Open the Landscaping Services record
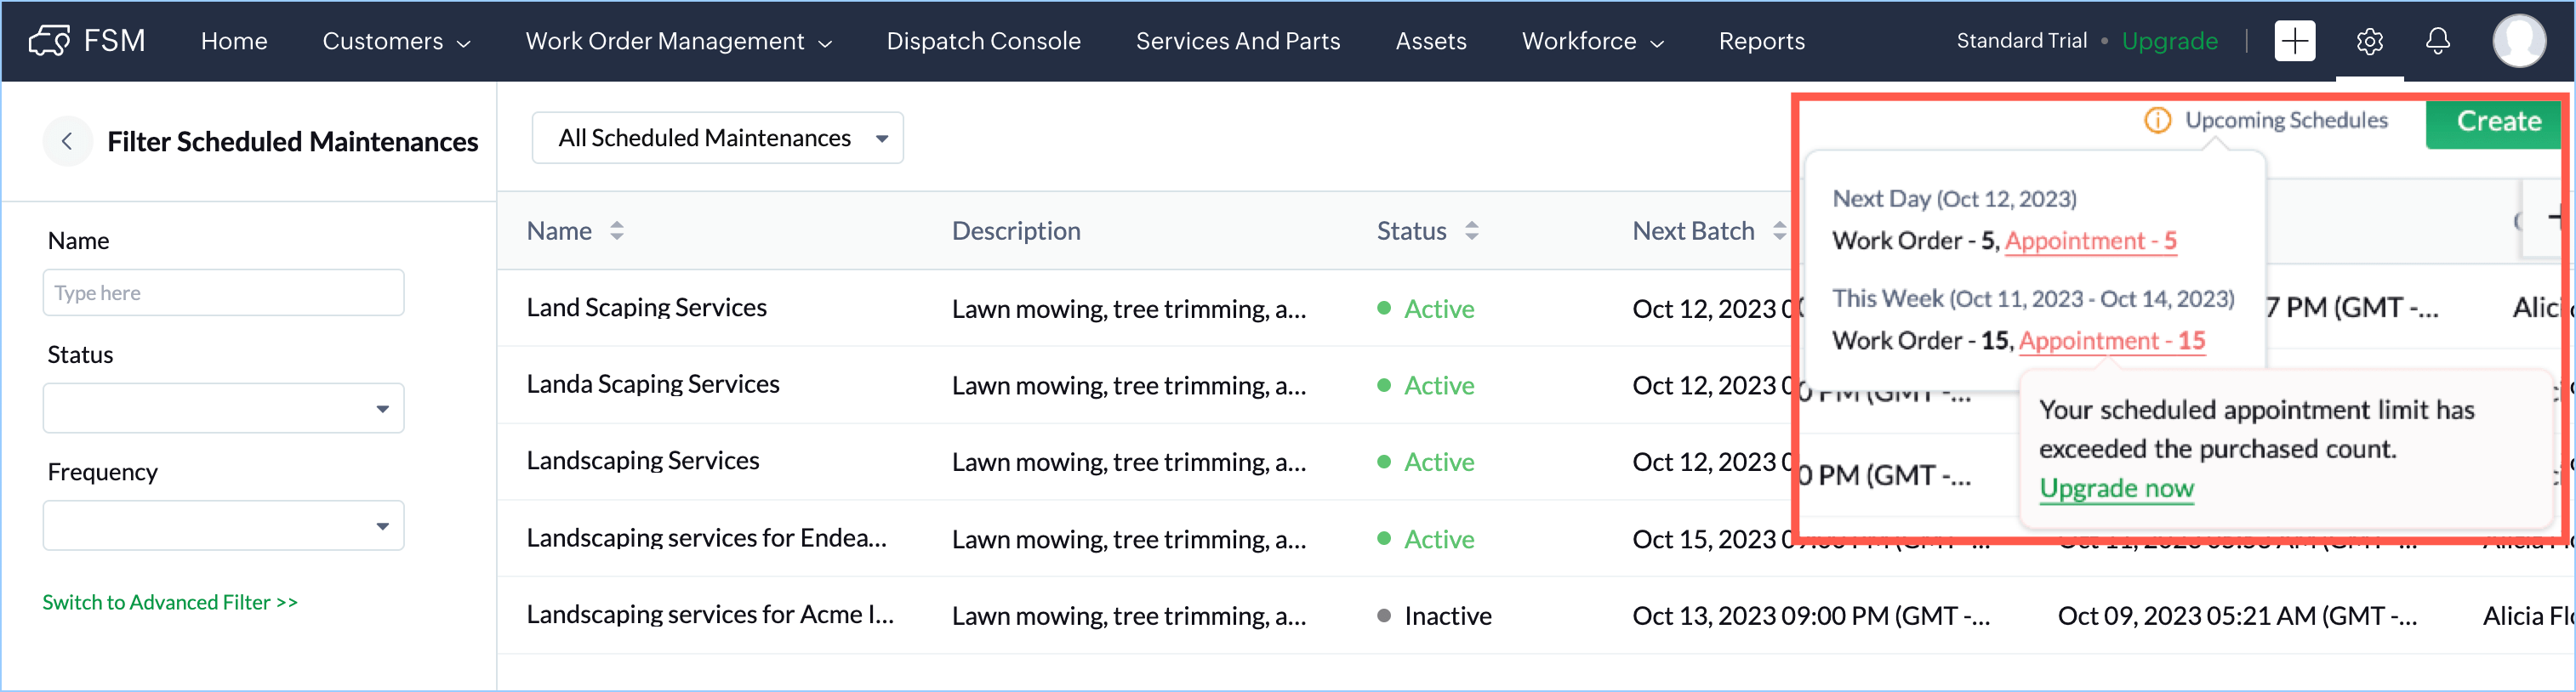This screenshot has width=2576, height=692. [x=643, y=461]
